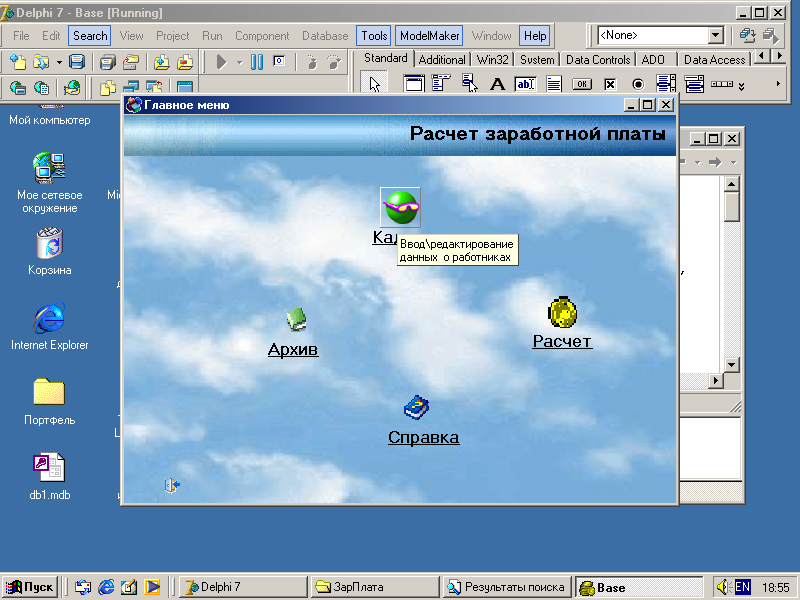Select the Label (A) component
The height and width of the screenshot is (600, 800).
[x=497, y=84]
